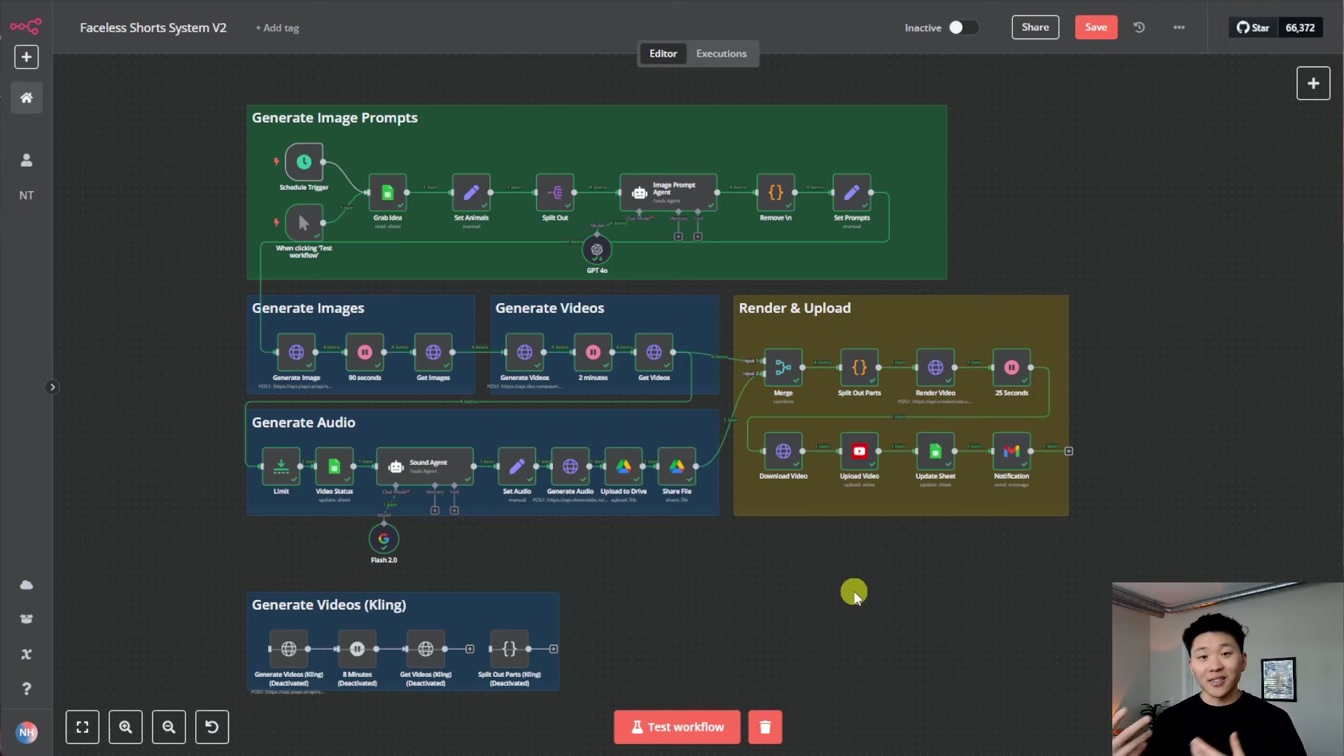This screenshot has width=1344, height=756.
Task: Open the personal user section in the sidebar
Action: 26,160
